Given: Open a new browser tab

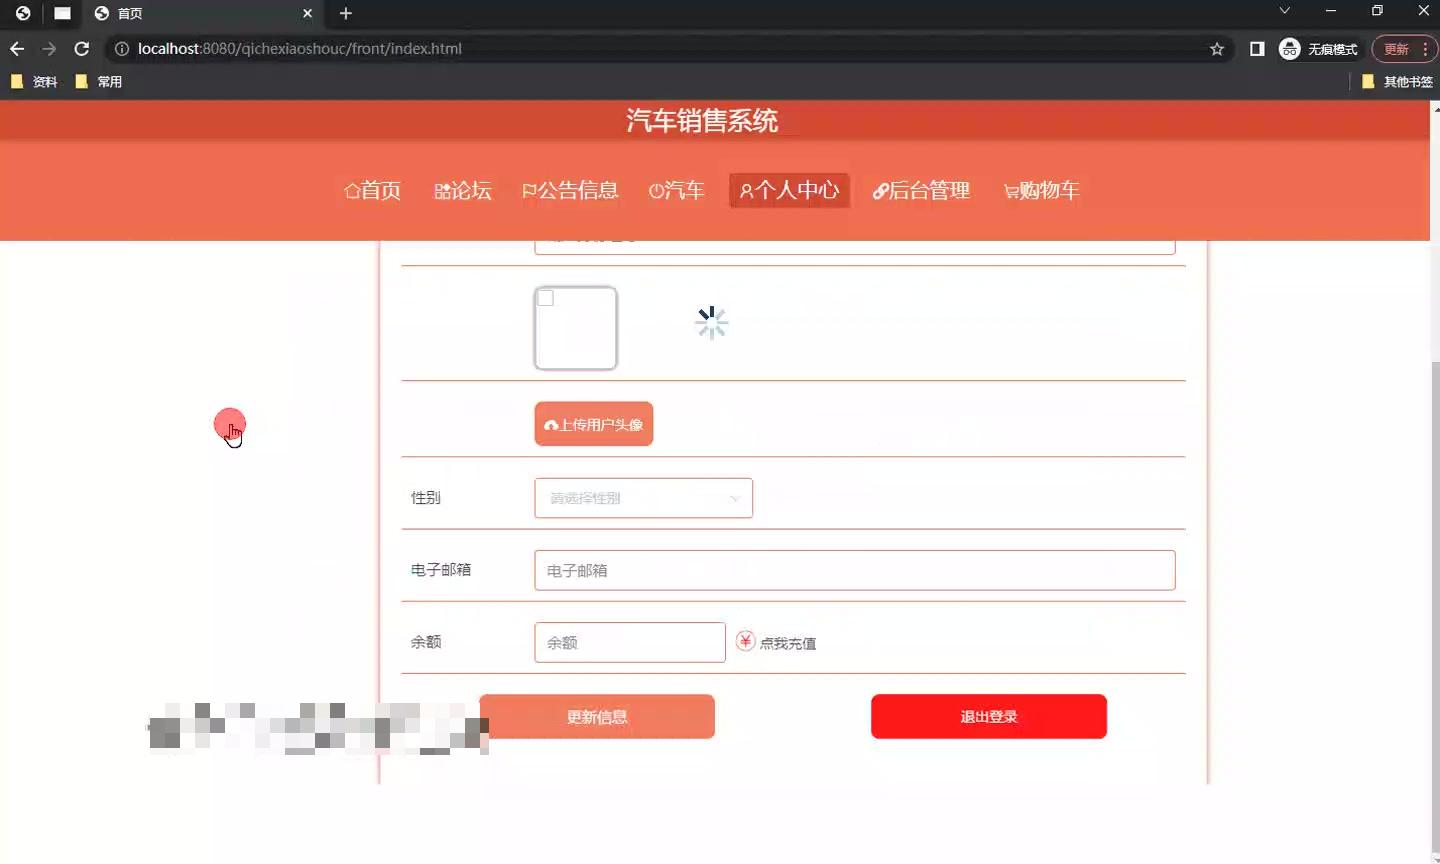Looking at the screenshot, I should 345,13.
